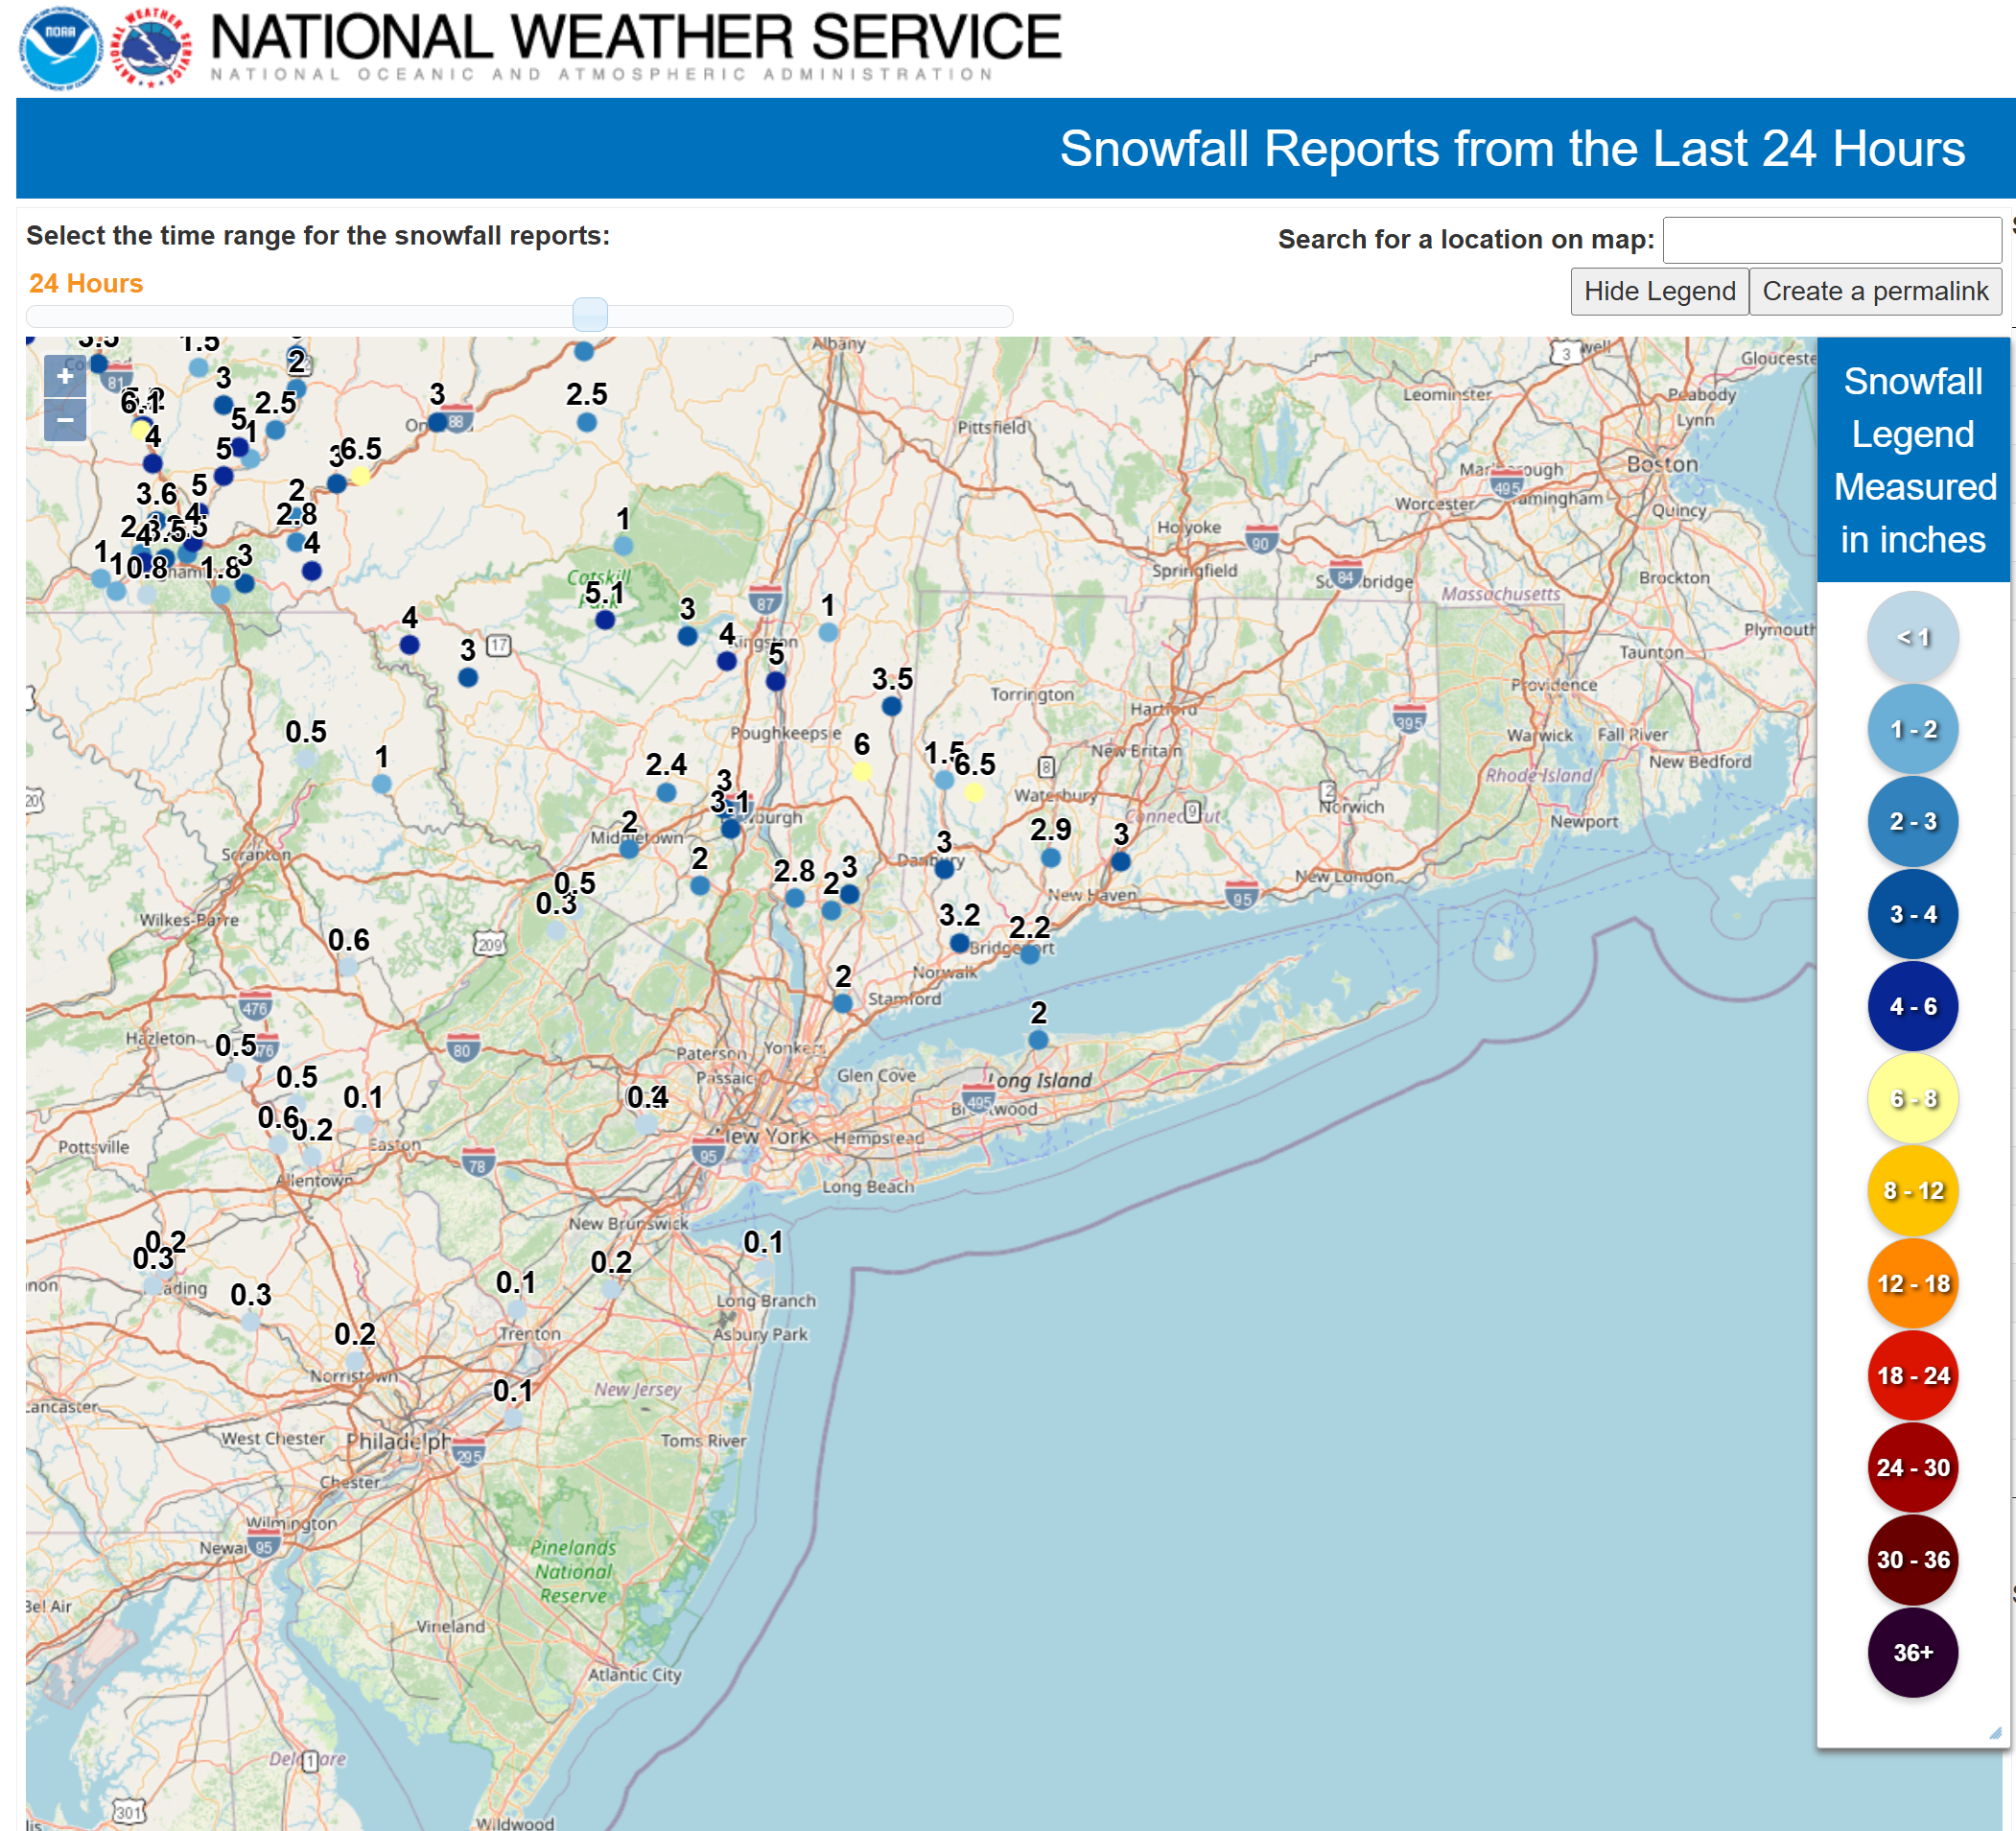Click the Snowfall Legend header panel

click(1912, 460)
